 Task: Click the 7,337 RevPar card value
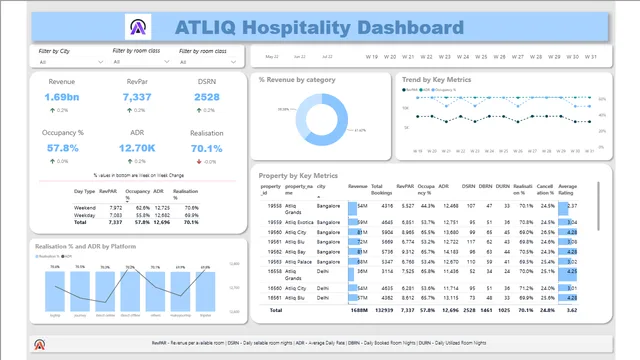(137, 97)
